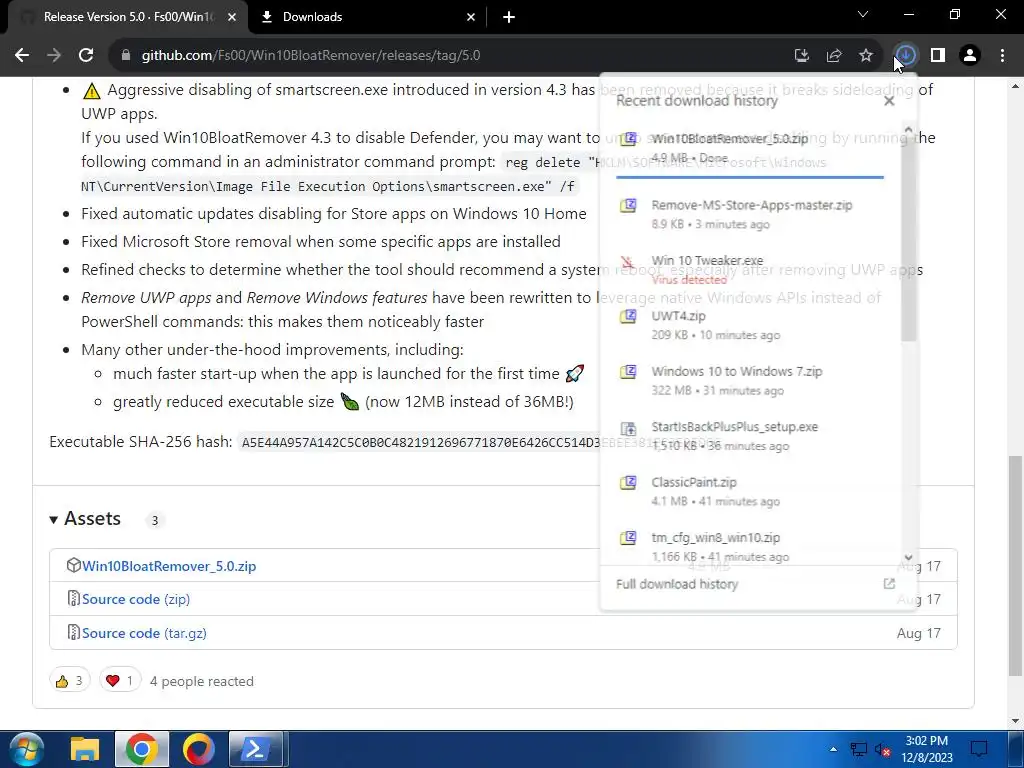Close the Downloads tab
1024x768 pixels.
coord(471,17)
